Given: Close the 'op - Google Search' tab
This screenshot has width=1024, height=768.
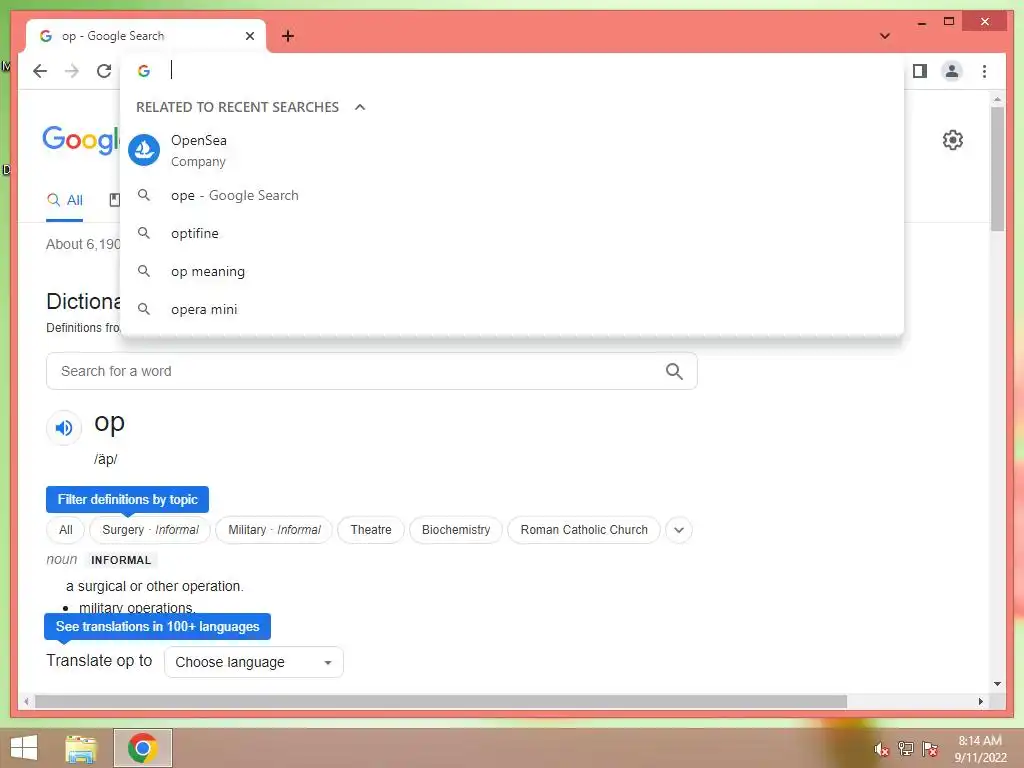Looking at the screenshot, I should click(x=249, y=36).
